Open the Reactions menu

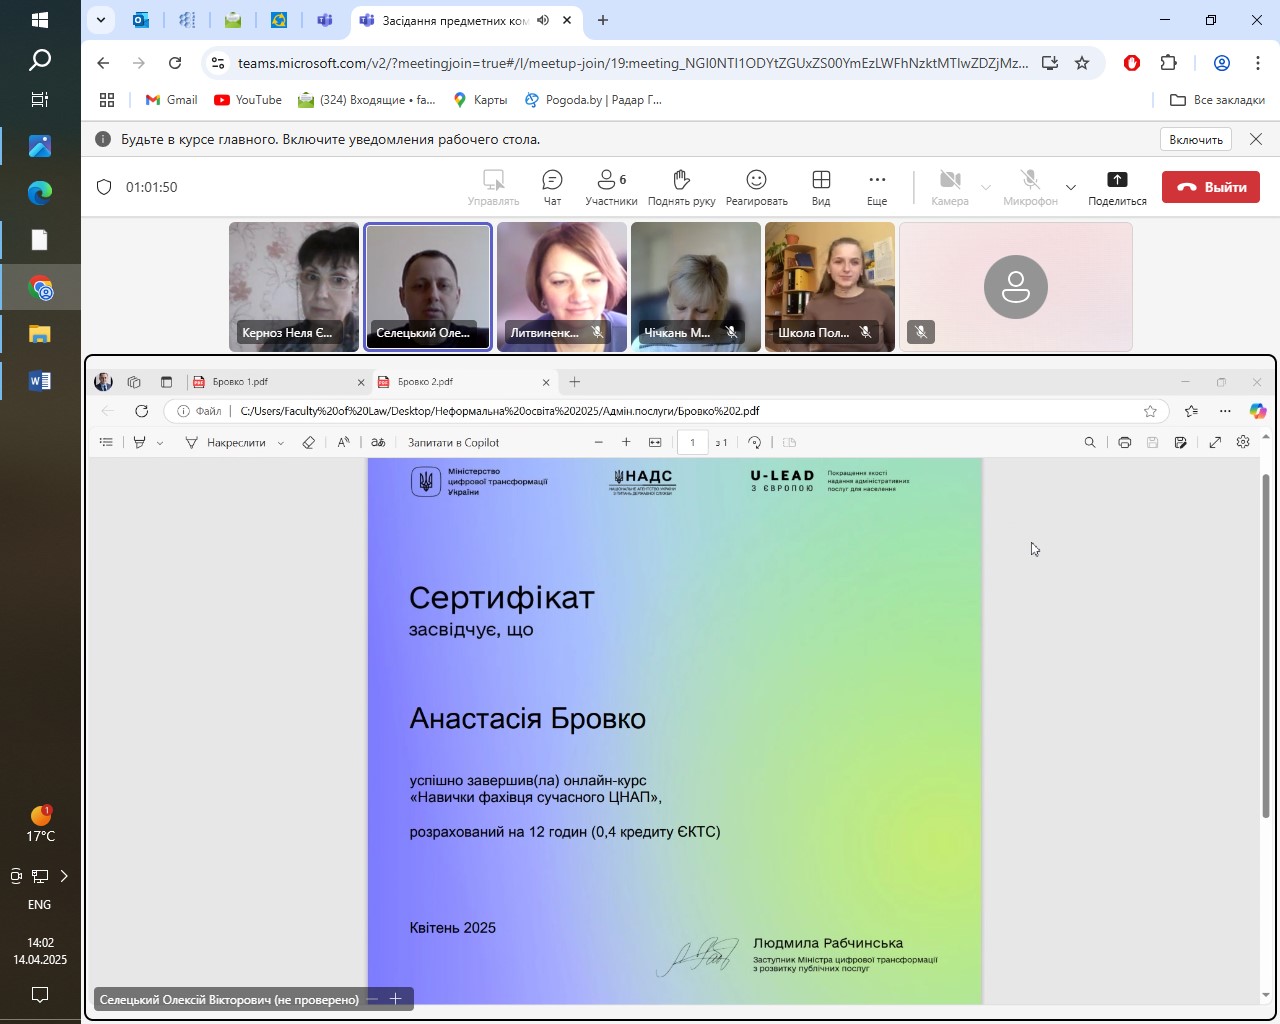(x=756, y=187)
